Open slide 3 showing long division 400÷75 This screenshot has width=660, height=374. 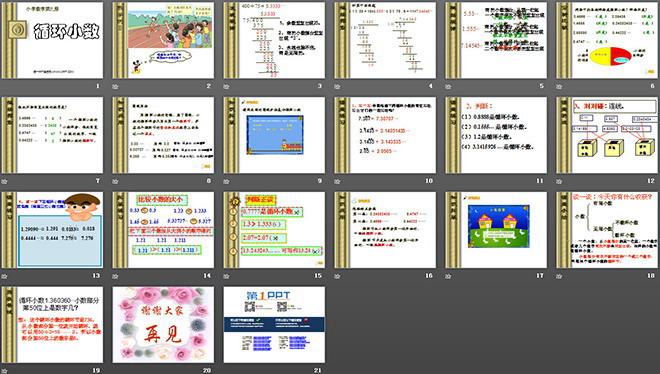point(274,40)
